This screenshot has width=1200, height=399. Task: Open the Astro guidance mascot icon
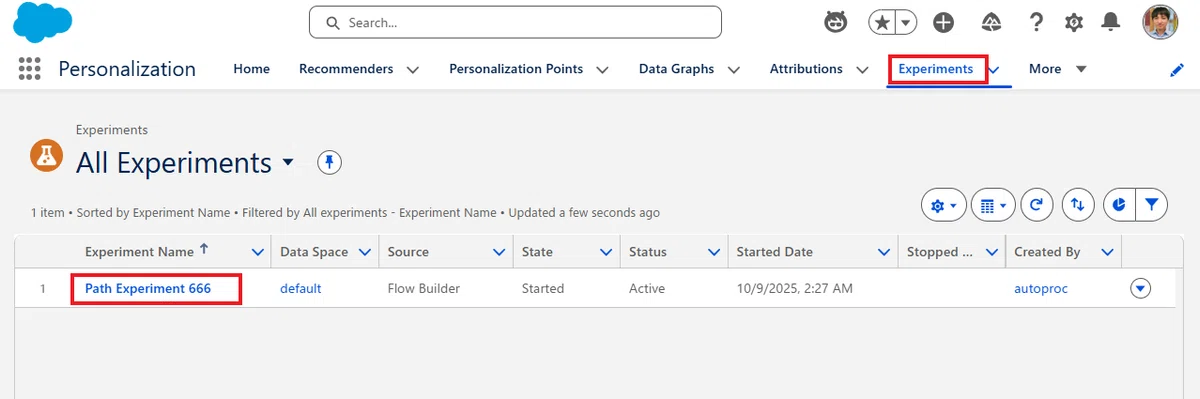pyautogui.click(x=837, y=22)
